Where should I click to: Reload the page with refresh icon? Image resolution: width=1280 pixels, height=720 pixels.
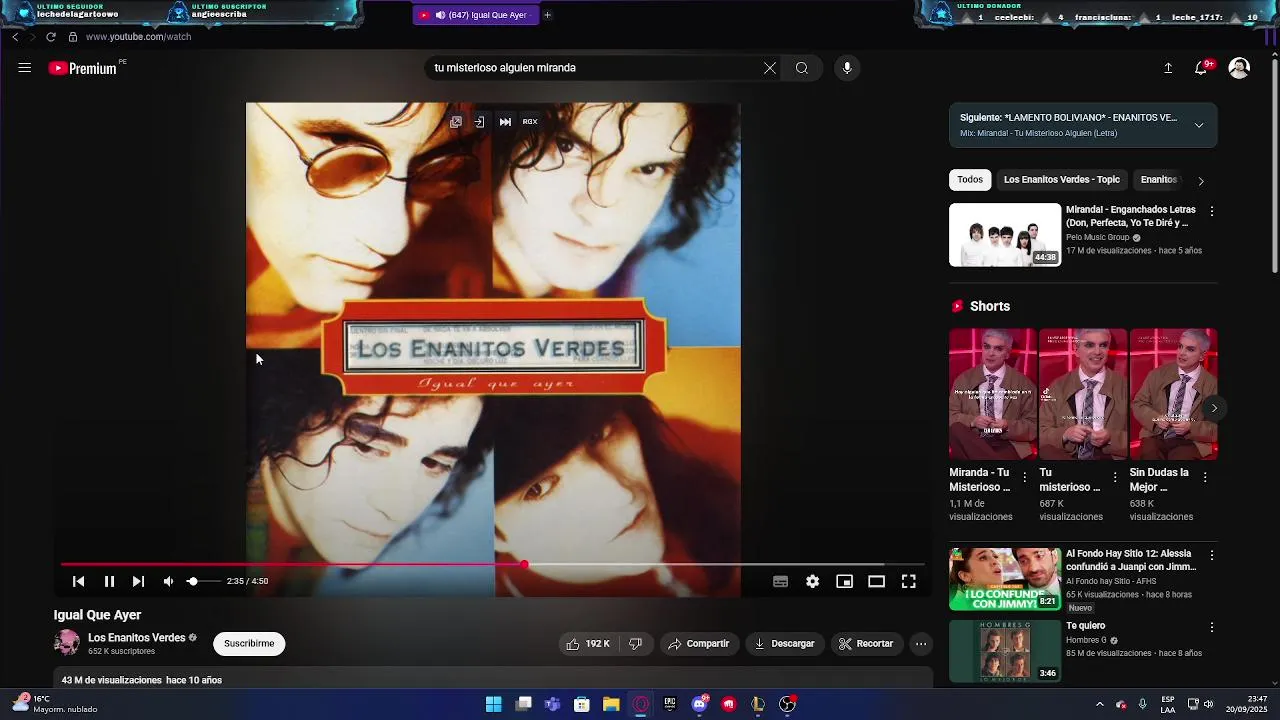pos(50,37)
